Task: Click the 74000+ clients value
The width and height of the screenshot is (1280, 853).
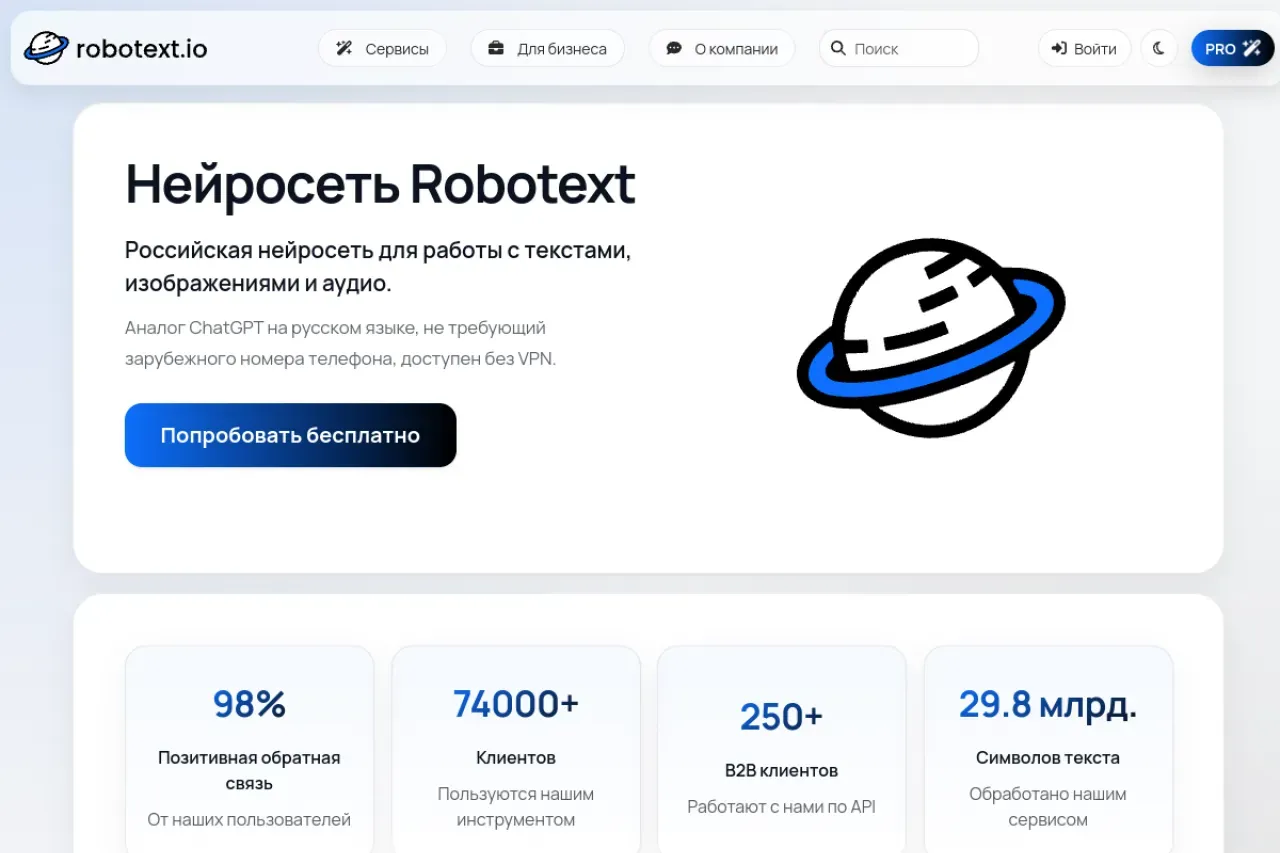Action: [x=516, y=703]
